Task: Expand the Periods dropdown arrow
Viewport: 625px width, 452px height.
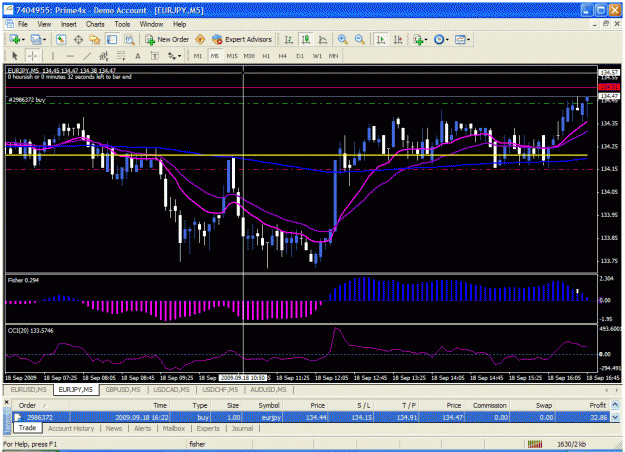Action: (x=447, y=39)
